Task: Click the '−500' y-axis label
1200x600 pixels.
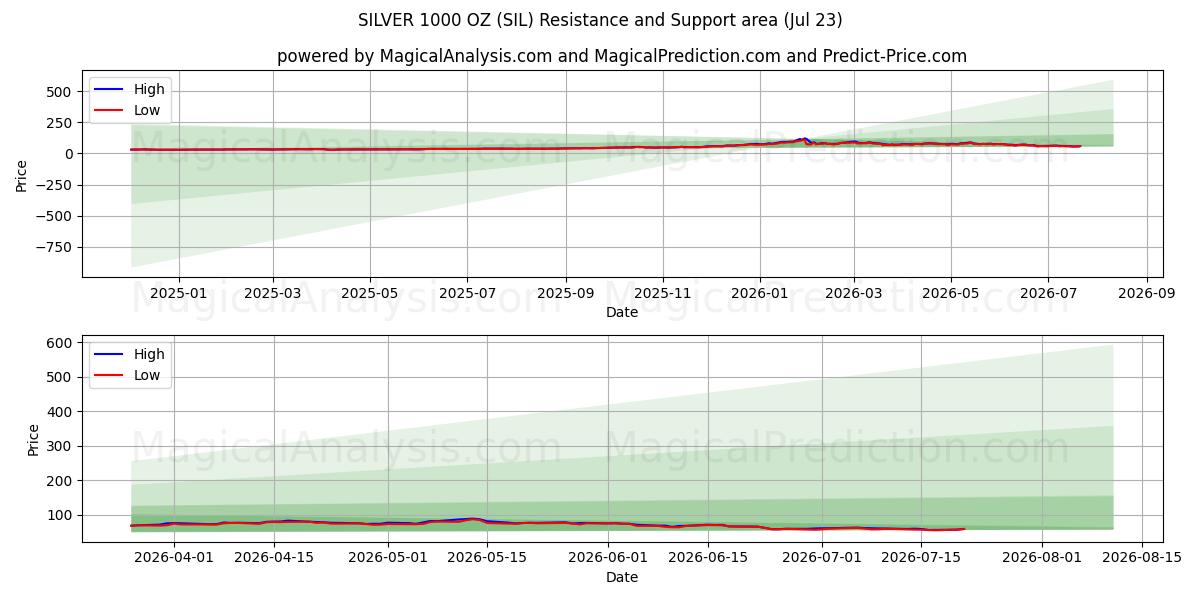Action: click(x=56, y=216)
